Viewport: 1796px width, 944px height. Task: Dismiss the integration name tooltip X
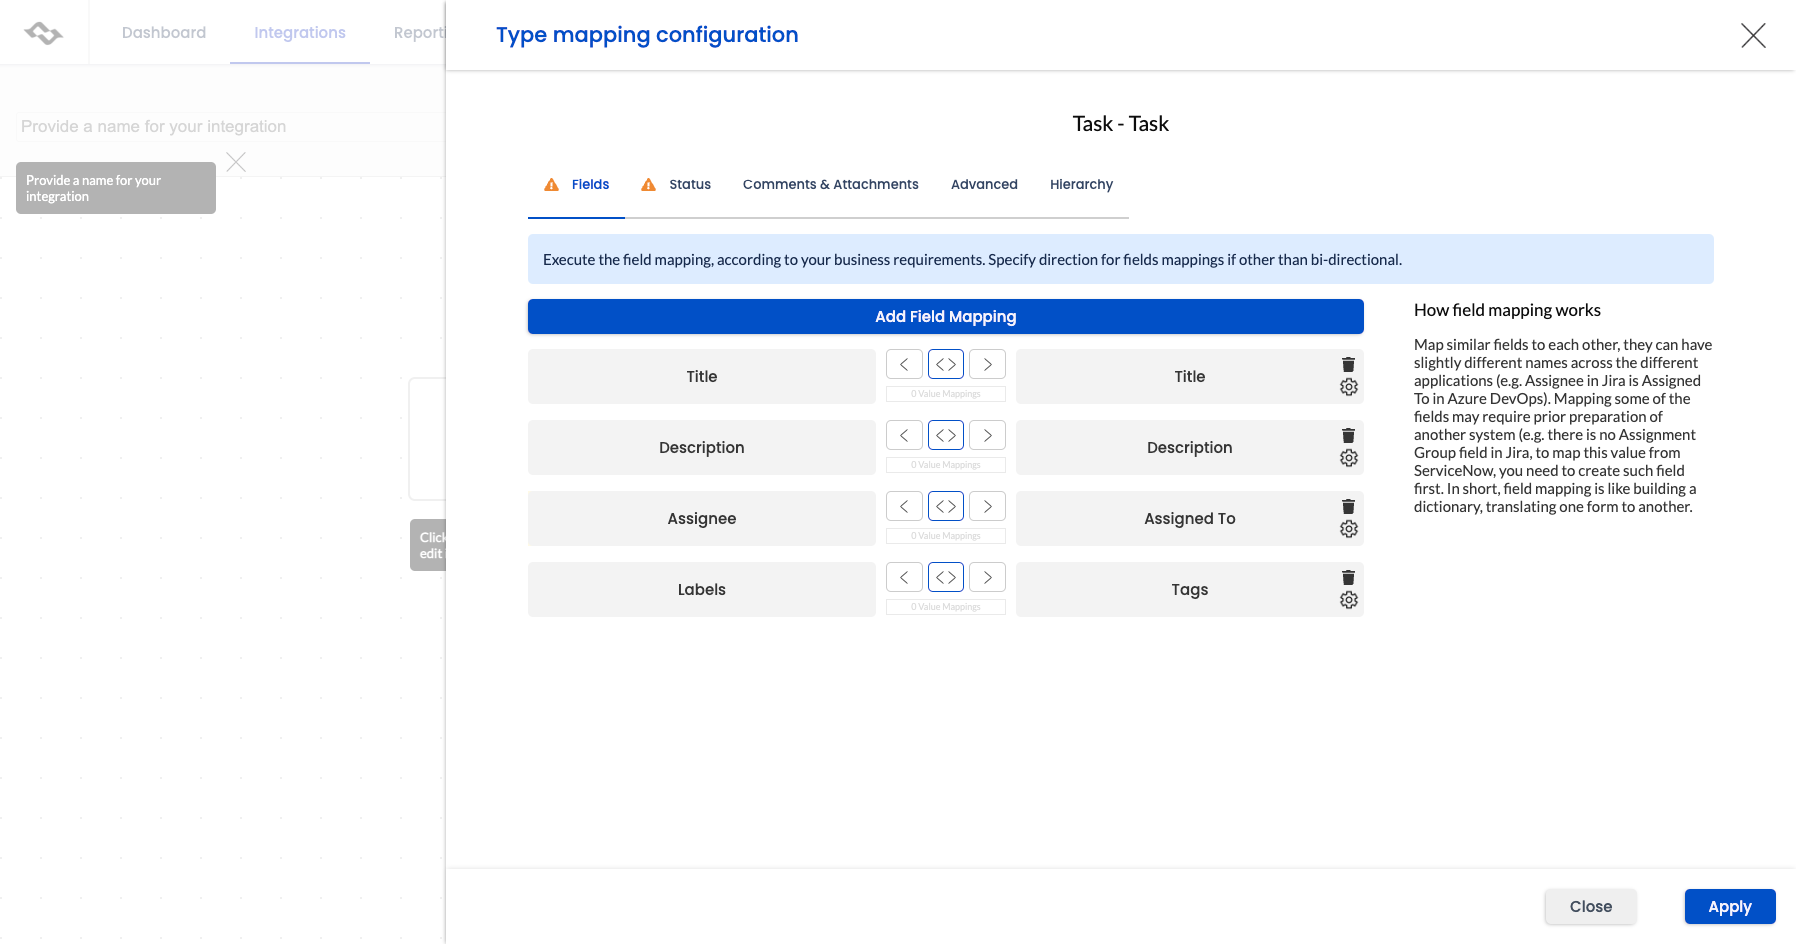236,162
